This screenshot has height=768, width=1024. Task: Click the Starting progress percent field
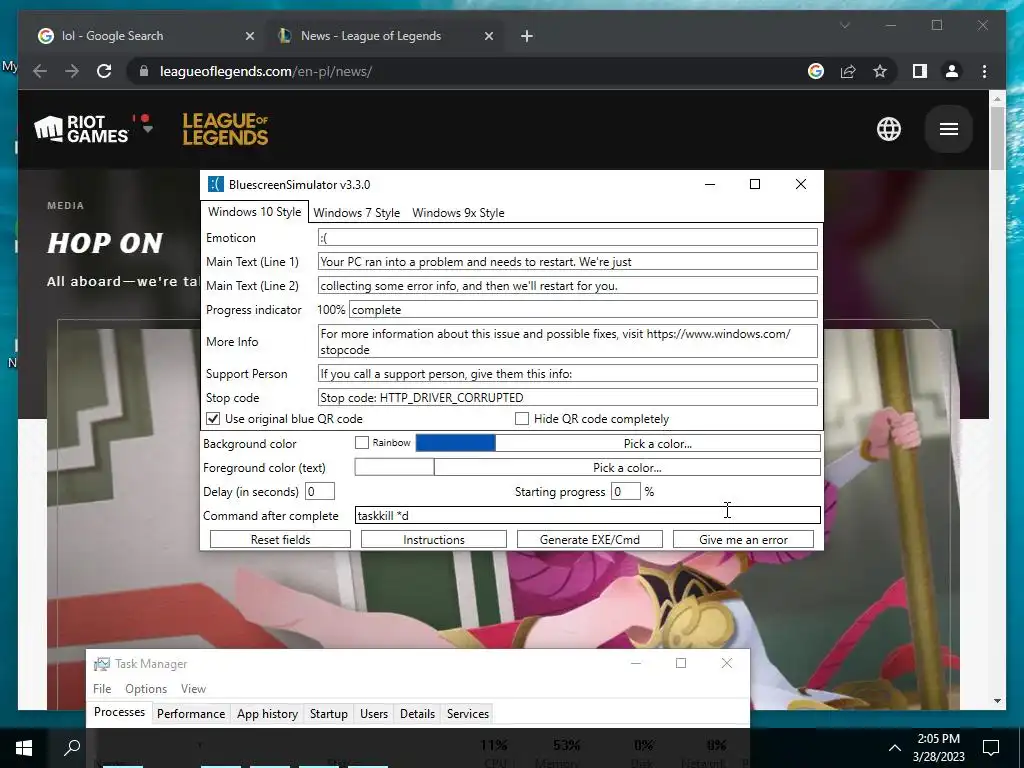(x=626, y=491)
